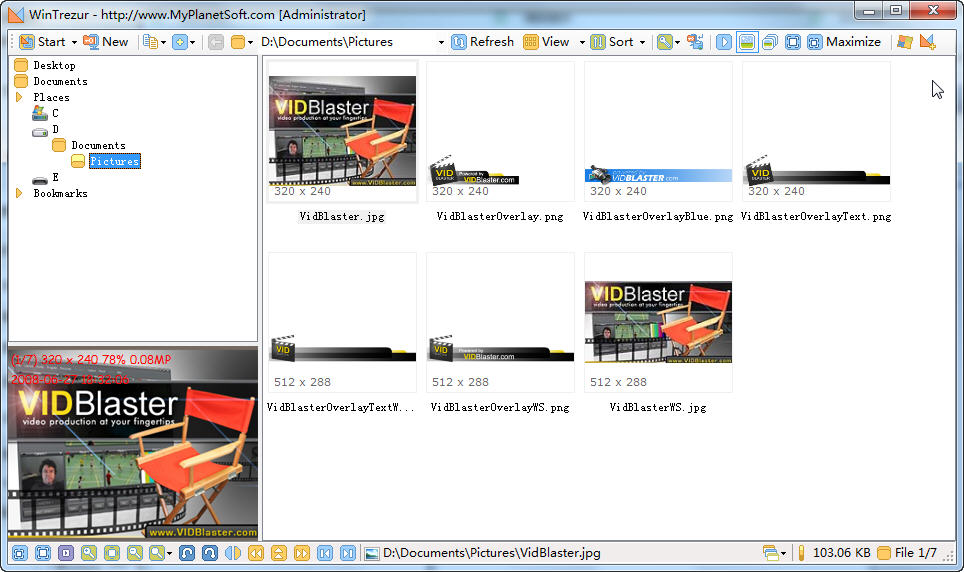
Task: Click the orange next fast-forward icon
Action: click(x=302, y=553)
